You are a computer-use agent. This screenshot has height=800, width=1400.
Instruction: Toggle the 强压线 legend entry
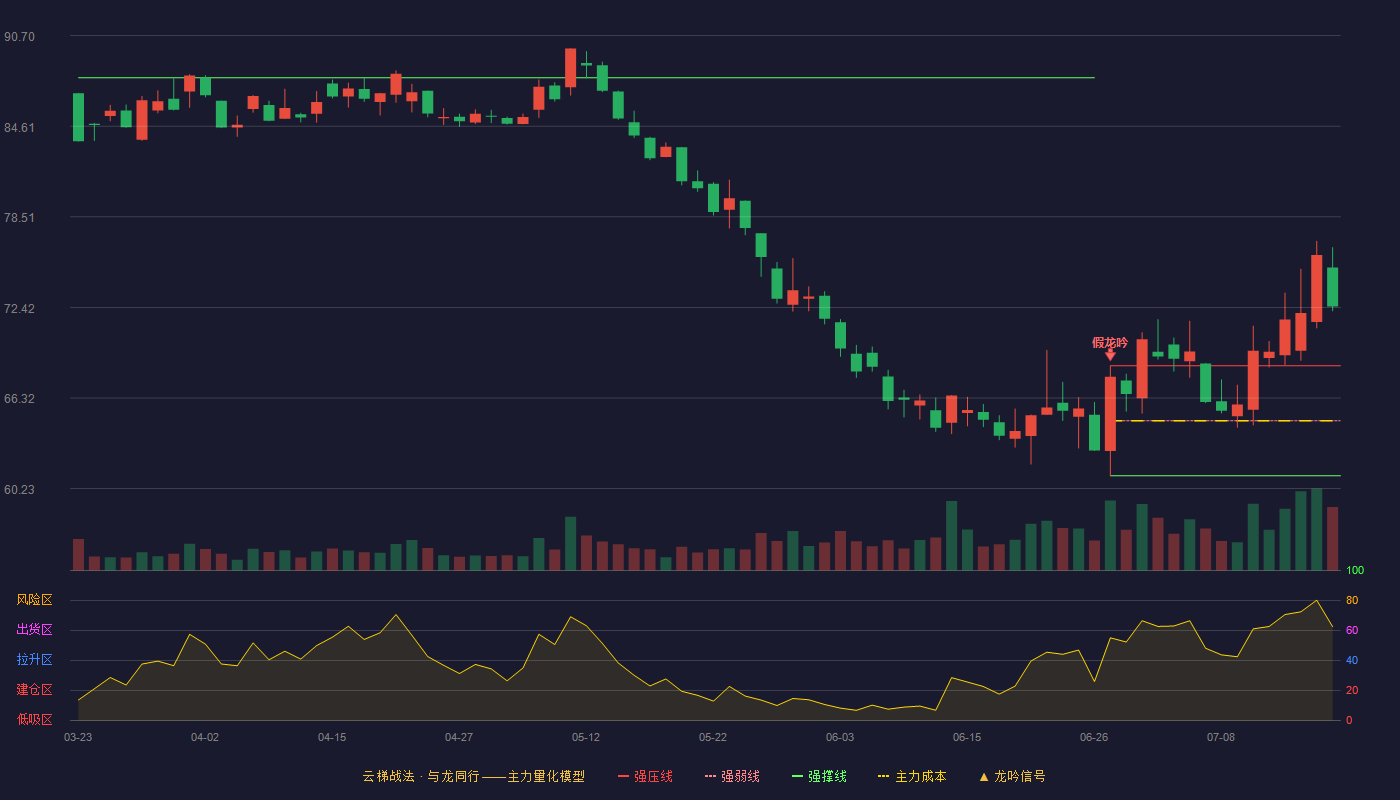(x=645, y=776)
